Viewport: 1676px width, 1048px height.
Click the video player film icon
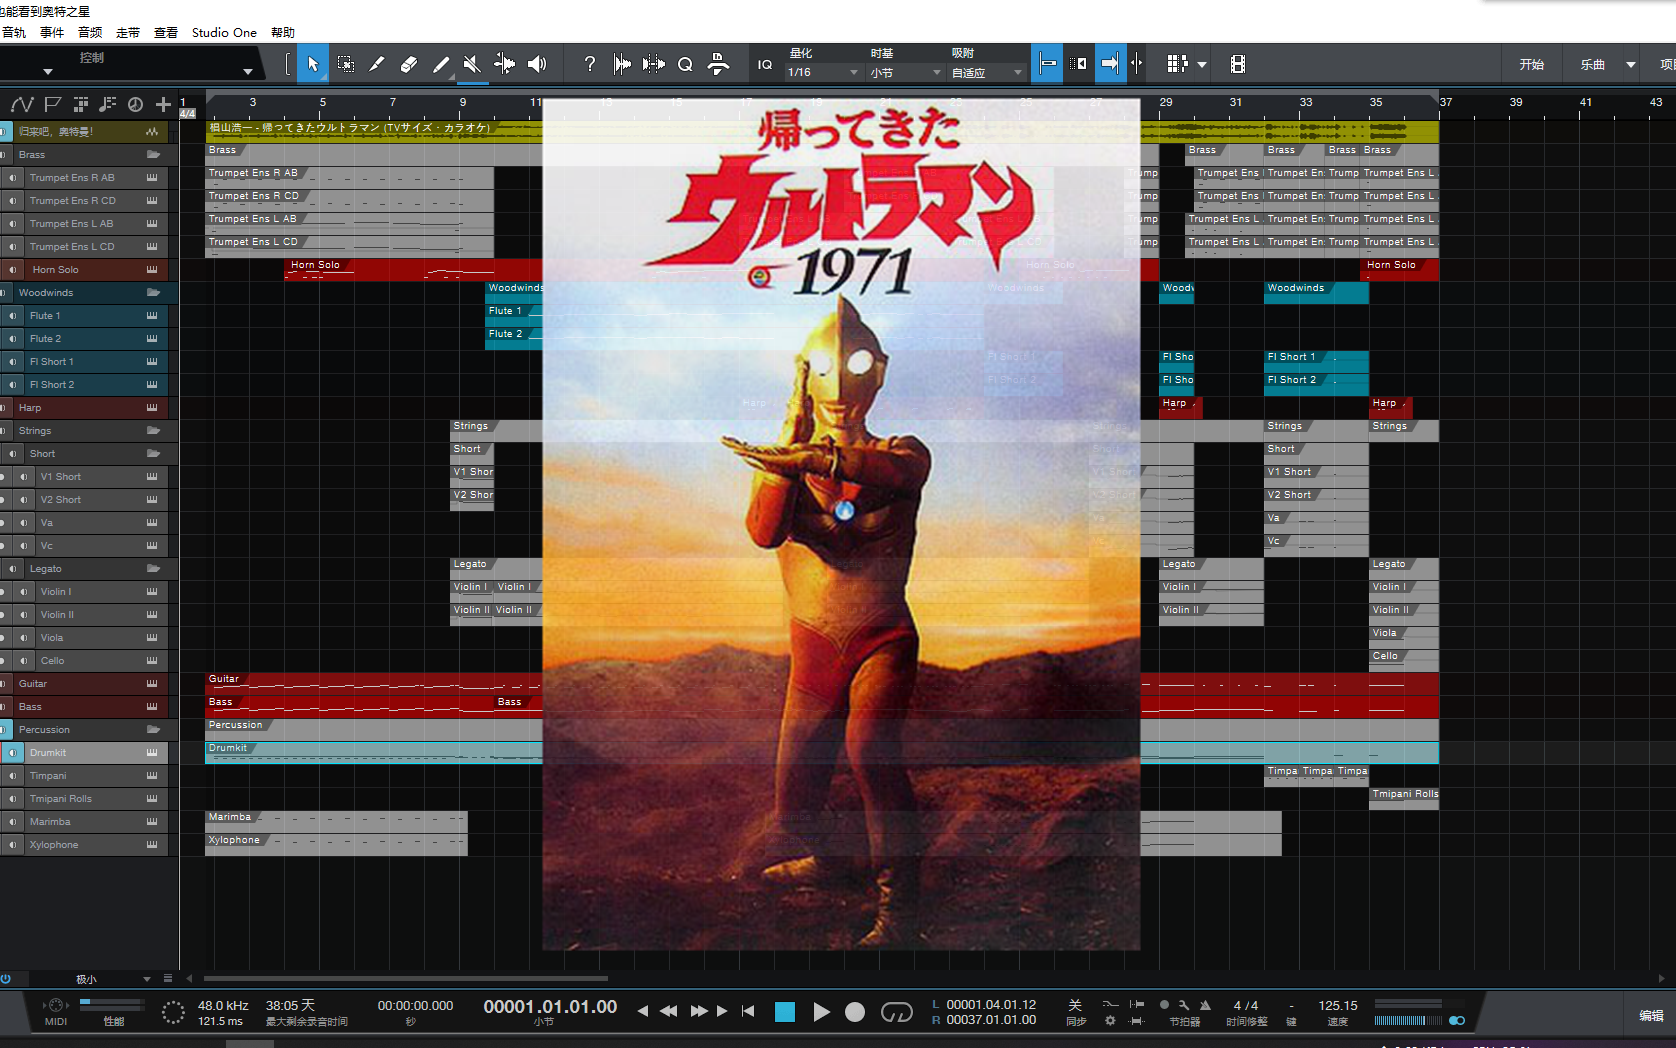pos(1238,64)
